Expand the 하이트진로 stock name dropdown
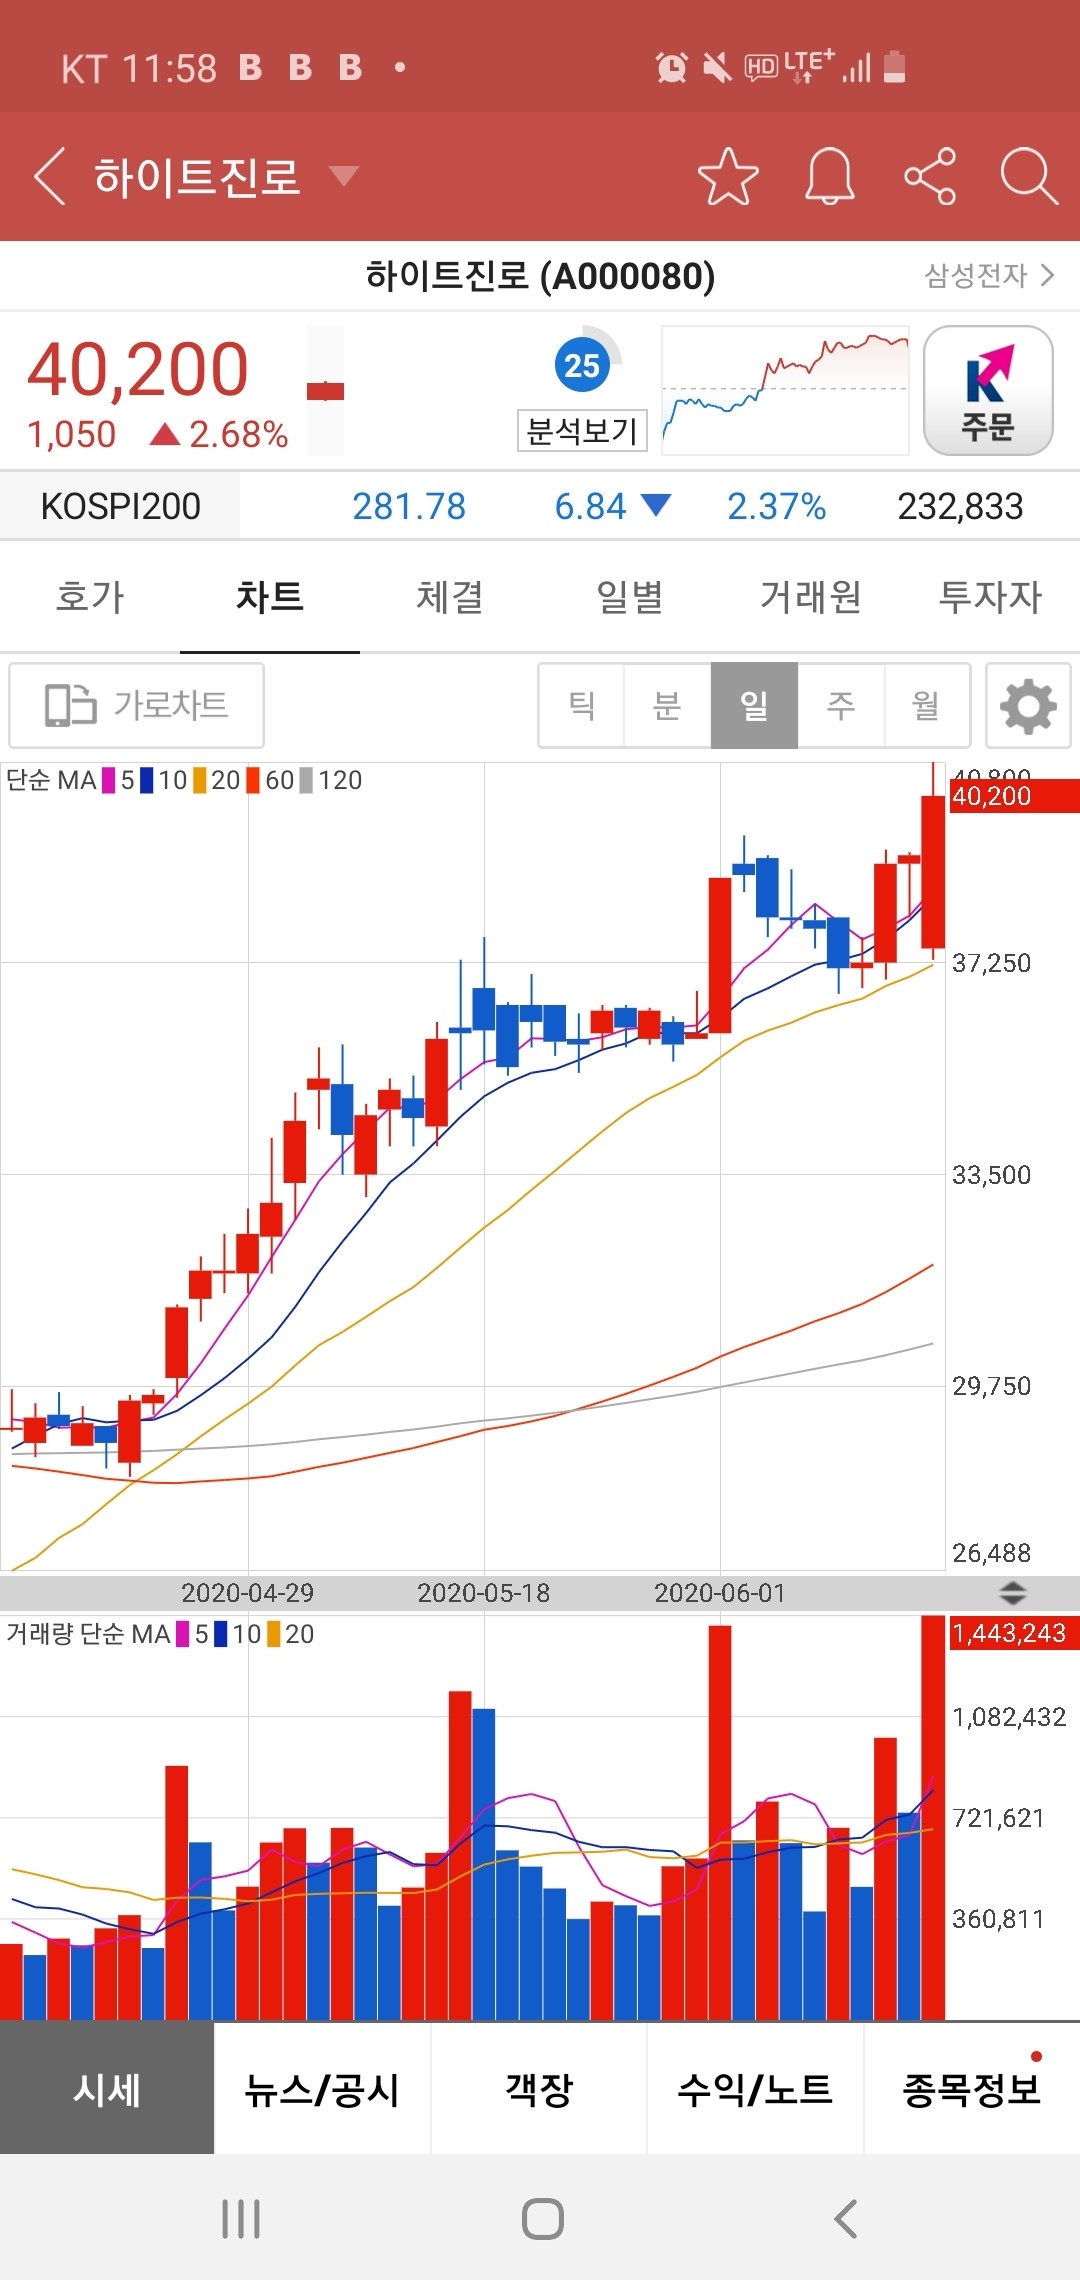The width and height of the screenshot is (1080, 2280). click(x=343, y=177)
